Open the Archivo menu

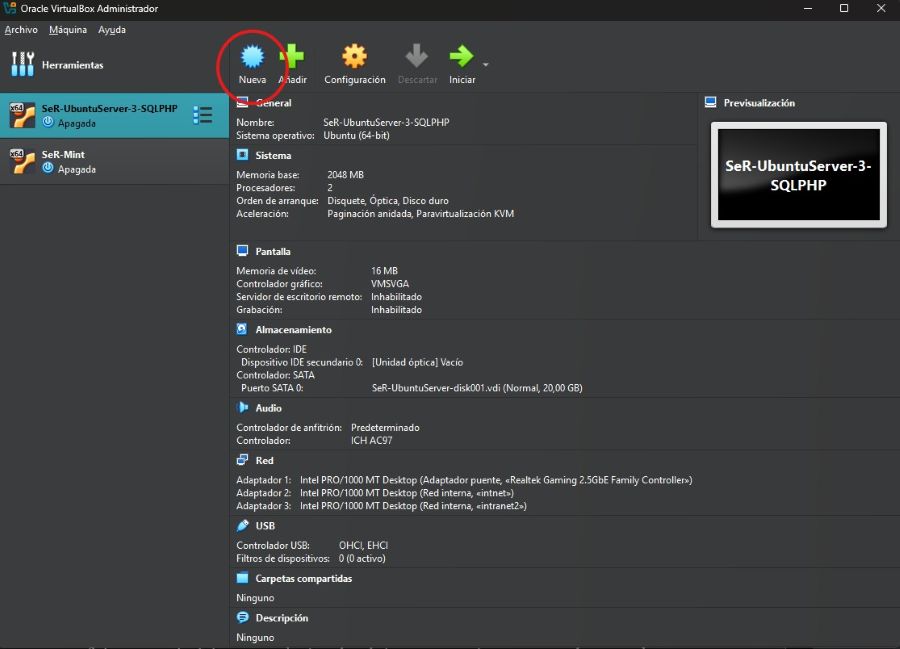(x=21, y=30)
